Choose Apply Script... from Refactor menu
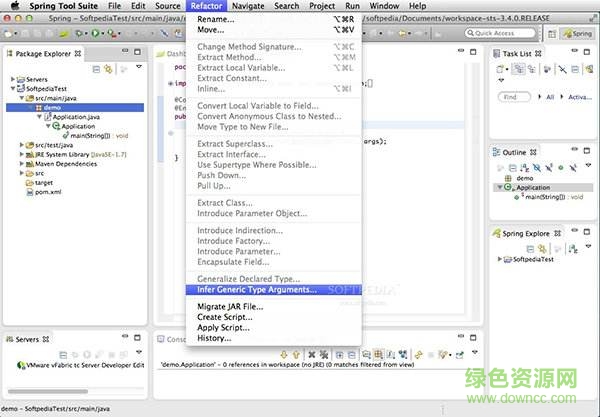The height and width of the screenshot is (417, 600). click(274, 327)
